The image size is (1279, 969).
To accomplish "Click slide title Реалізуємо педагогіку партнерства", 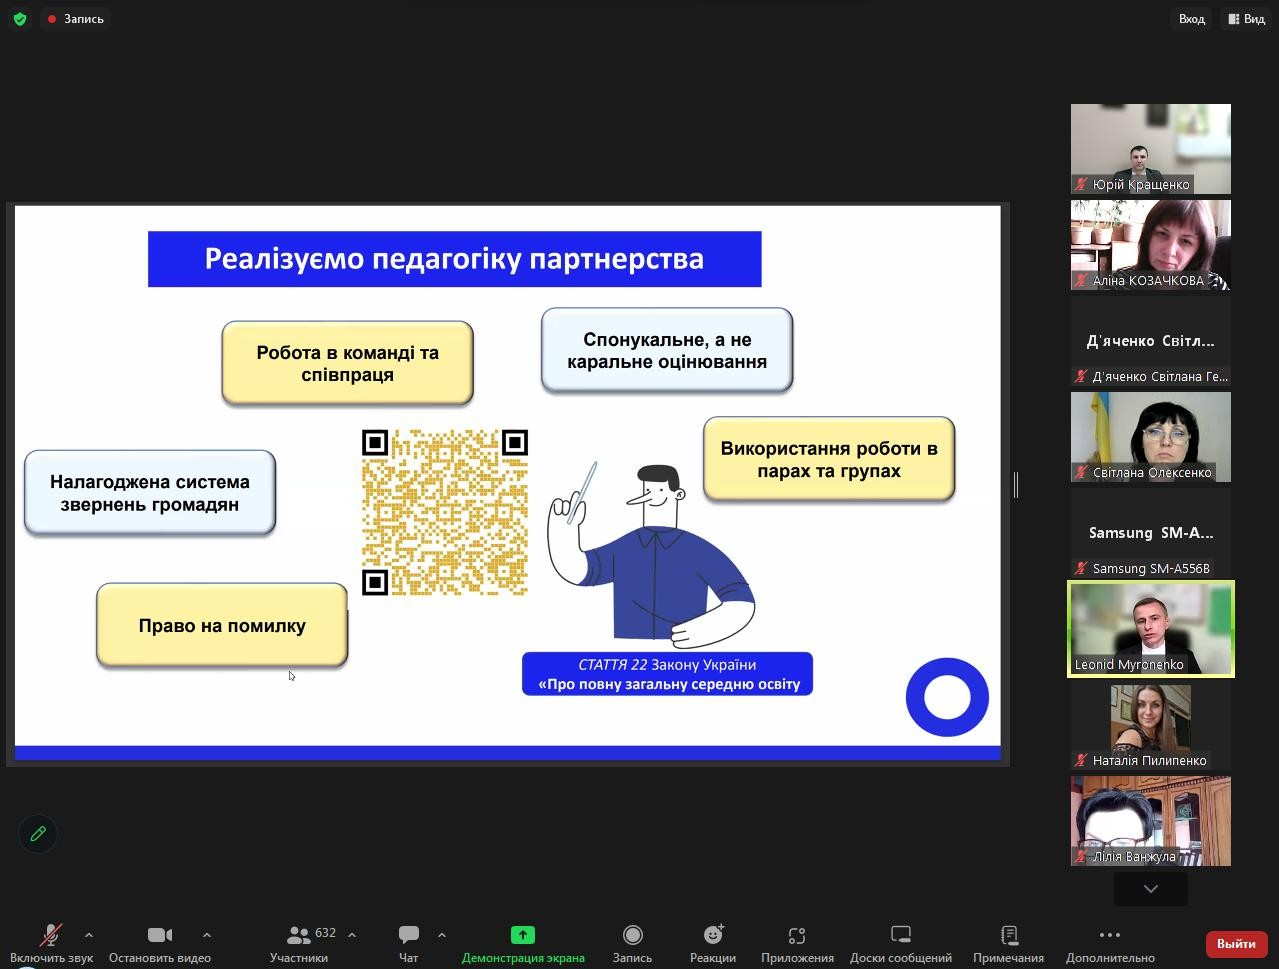I will [x=454, y=259].
